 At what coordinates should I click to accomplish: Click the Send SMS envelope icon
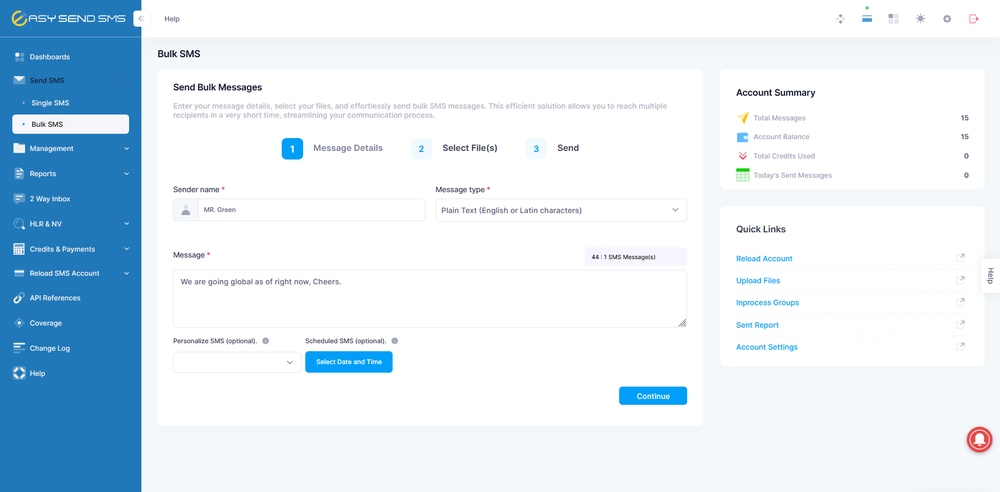[x=19, y=80]
